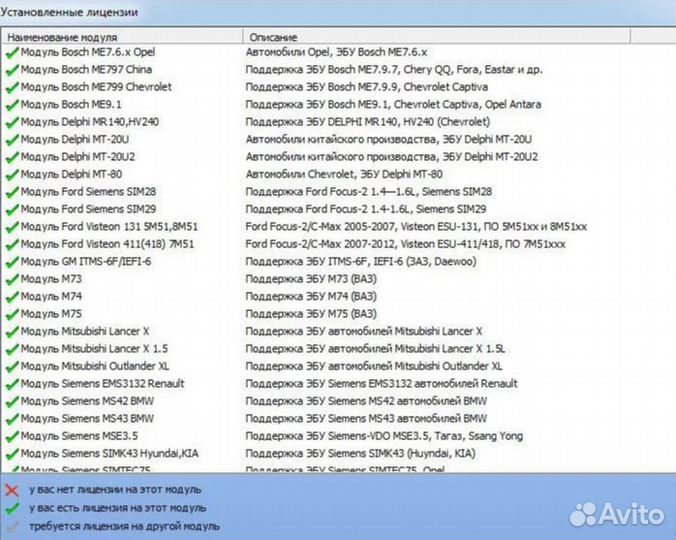Click the checkmark beside Модуль Siemens EMS3132 Renault
This screenshot has height=540, width=676.
(x=12, y=384)
